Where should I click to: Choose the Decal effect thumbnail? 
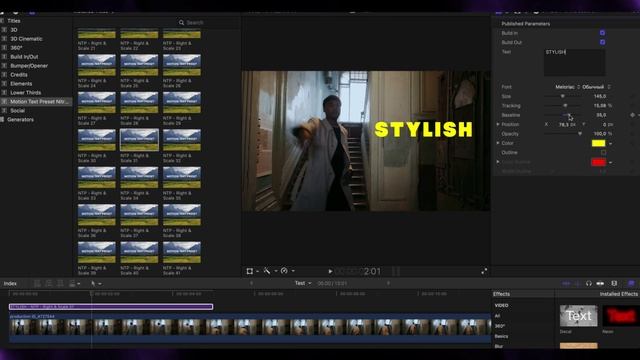(578, 316)
